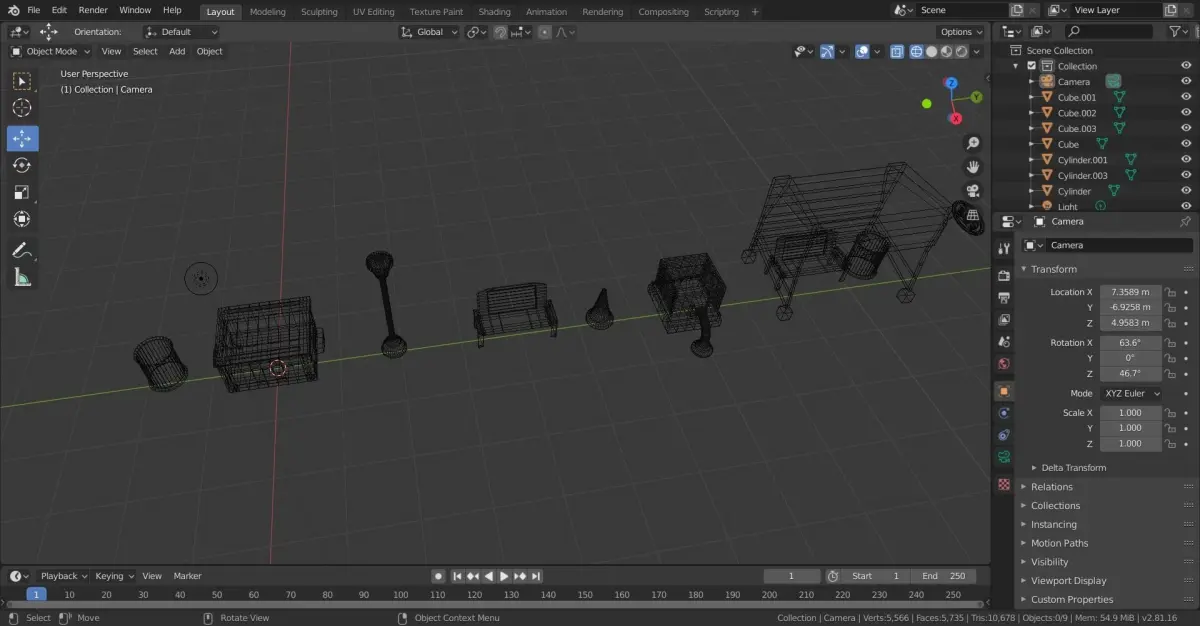The width and height of the screenshot is (1200, 626).
Task: Open the World properties tab
Action: (x=1004, y=364)
